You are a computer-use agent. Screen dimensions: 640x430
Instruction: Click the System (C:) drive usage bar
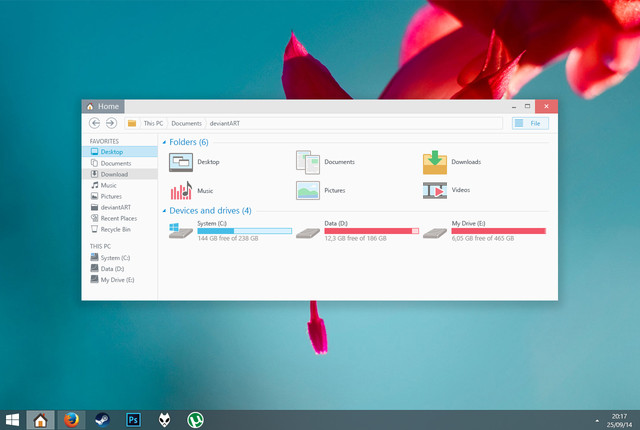tap(244, 231)
